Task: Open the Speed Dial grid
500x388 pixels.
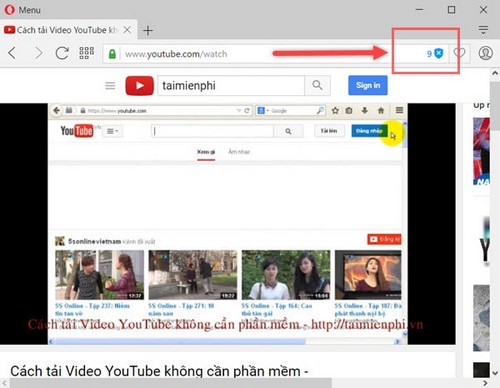Action: tap(86, 53)
